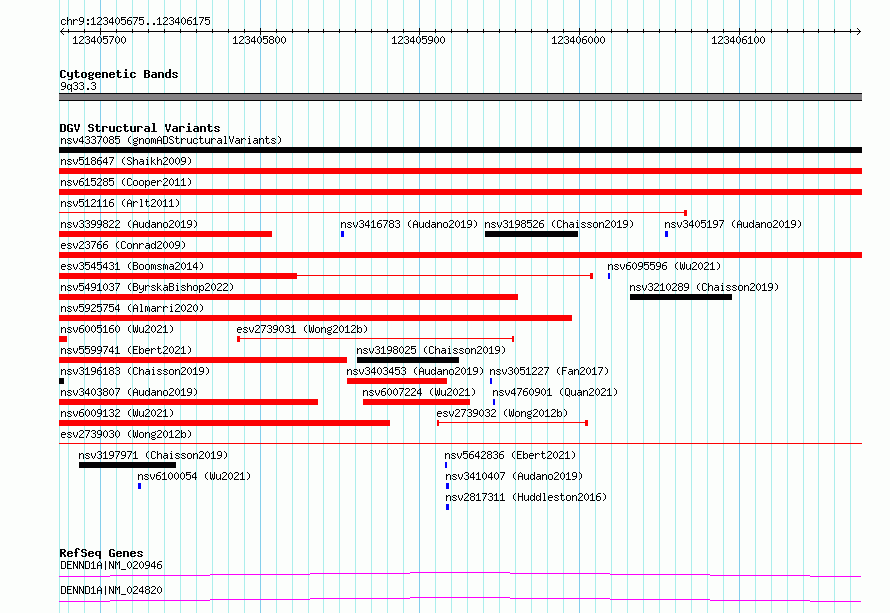Click the nsv4337085 gnomADStructuralVariants label
This screenshot has width=890, height=613.
(x=171, y=140)
